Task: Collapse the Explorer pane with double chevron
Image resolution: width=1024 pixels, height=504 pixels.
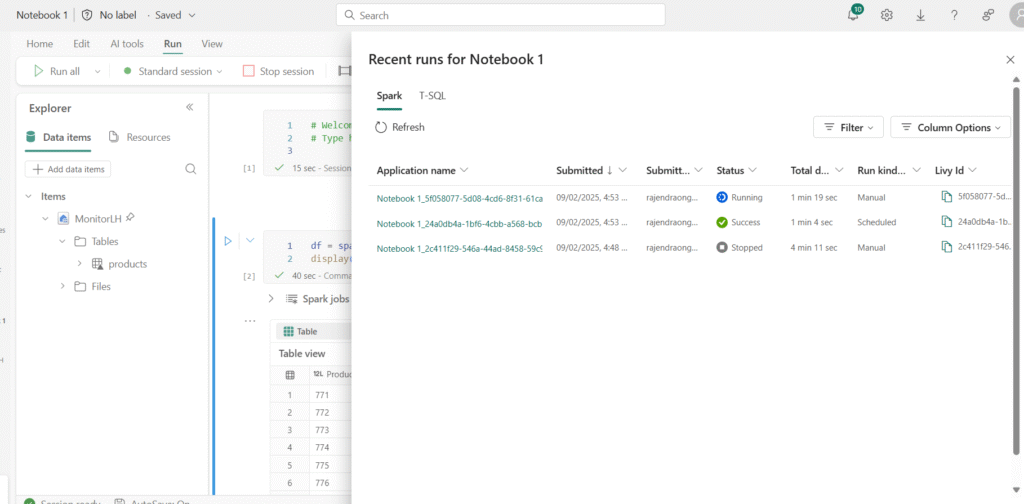Action: (189, 107)
